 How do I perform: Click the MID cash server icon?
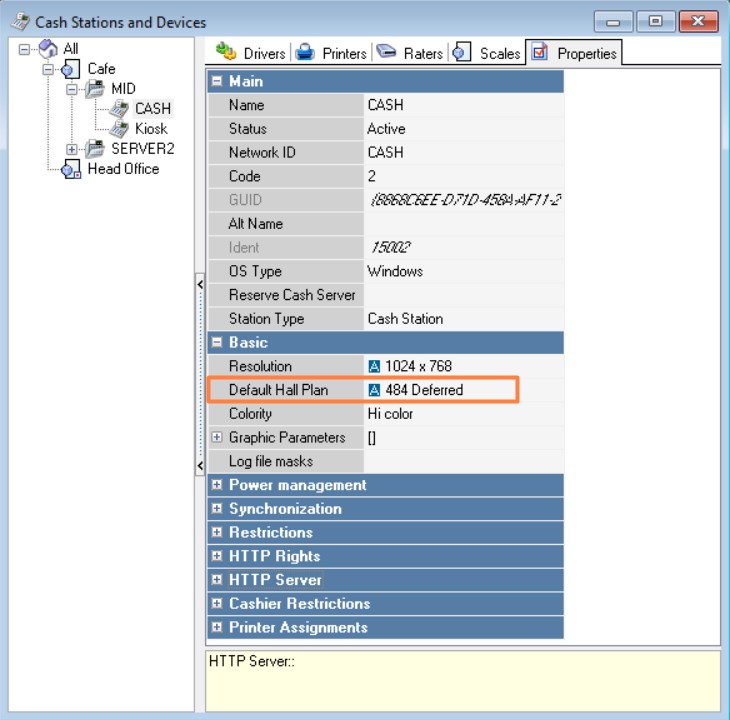[95, 89]
